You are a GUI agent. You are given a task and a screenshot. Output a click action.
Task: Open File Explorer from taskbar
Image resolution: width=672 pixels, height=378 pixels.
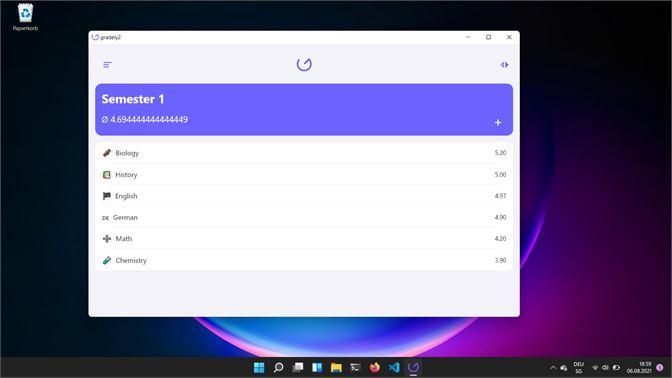pos(336,367)
